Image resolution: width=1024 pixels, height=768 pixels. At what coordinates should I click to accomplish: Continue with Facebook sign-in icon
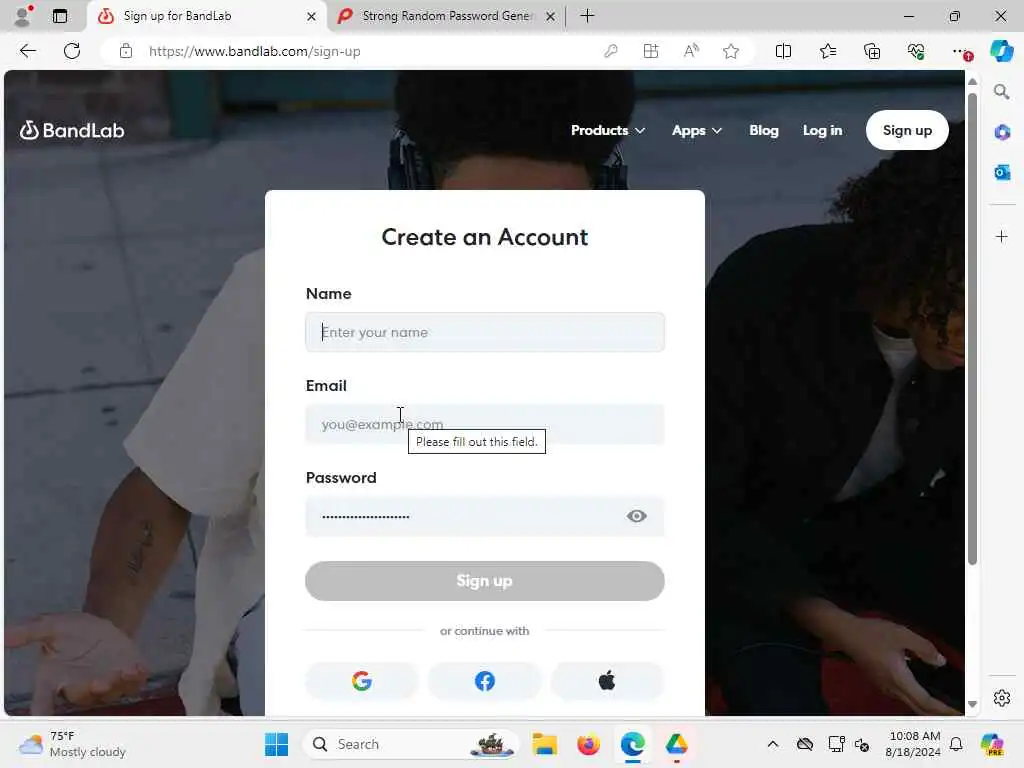pyautogui.click(x=485, y=681)
